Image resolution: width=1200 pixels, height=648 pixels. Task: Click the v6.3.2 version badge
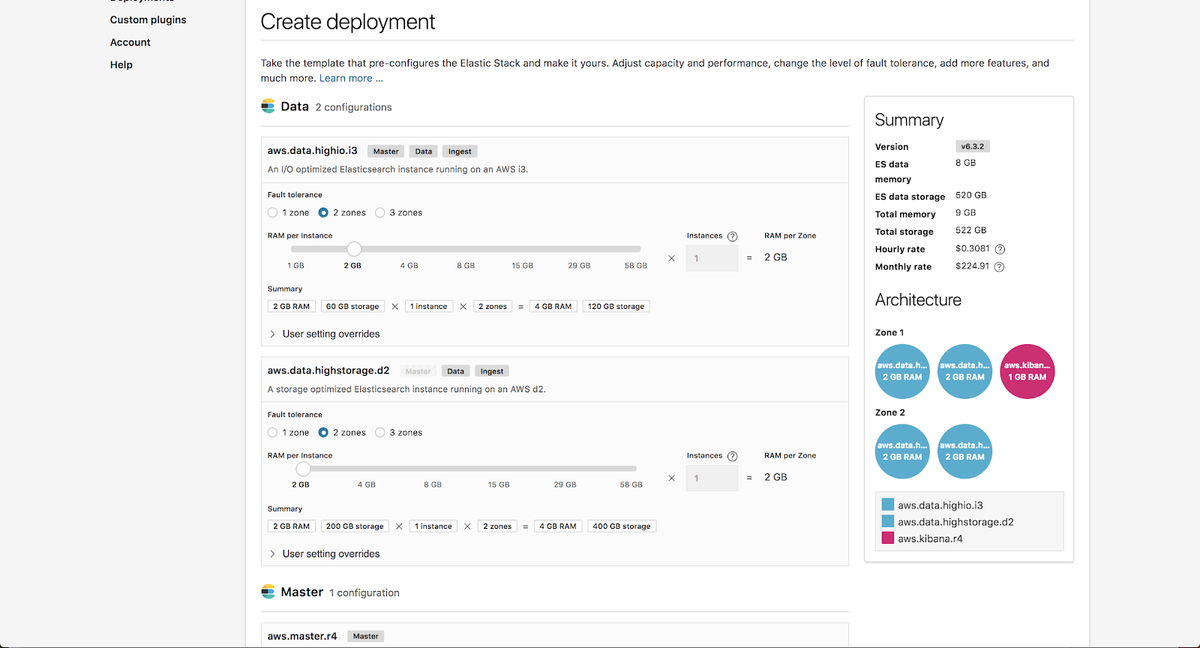pos(974,146)
